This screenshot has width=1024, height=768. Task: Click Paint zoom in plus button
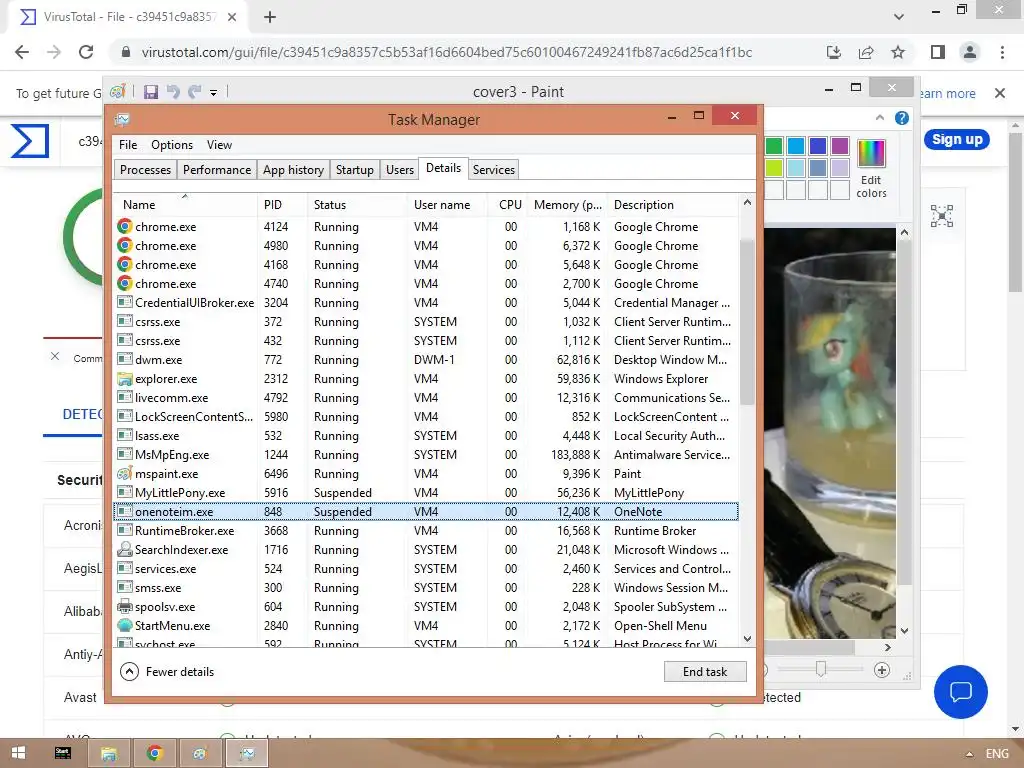pos(882,670)
